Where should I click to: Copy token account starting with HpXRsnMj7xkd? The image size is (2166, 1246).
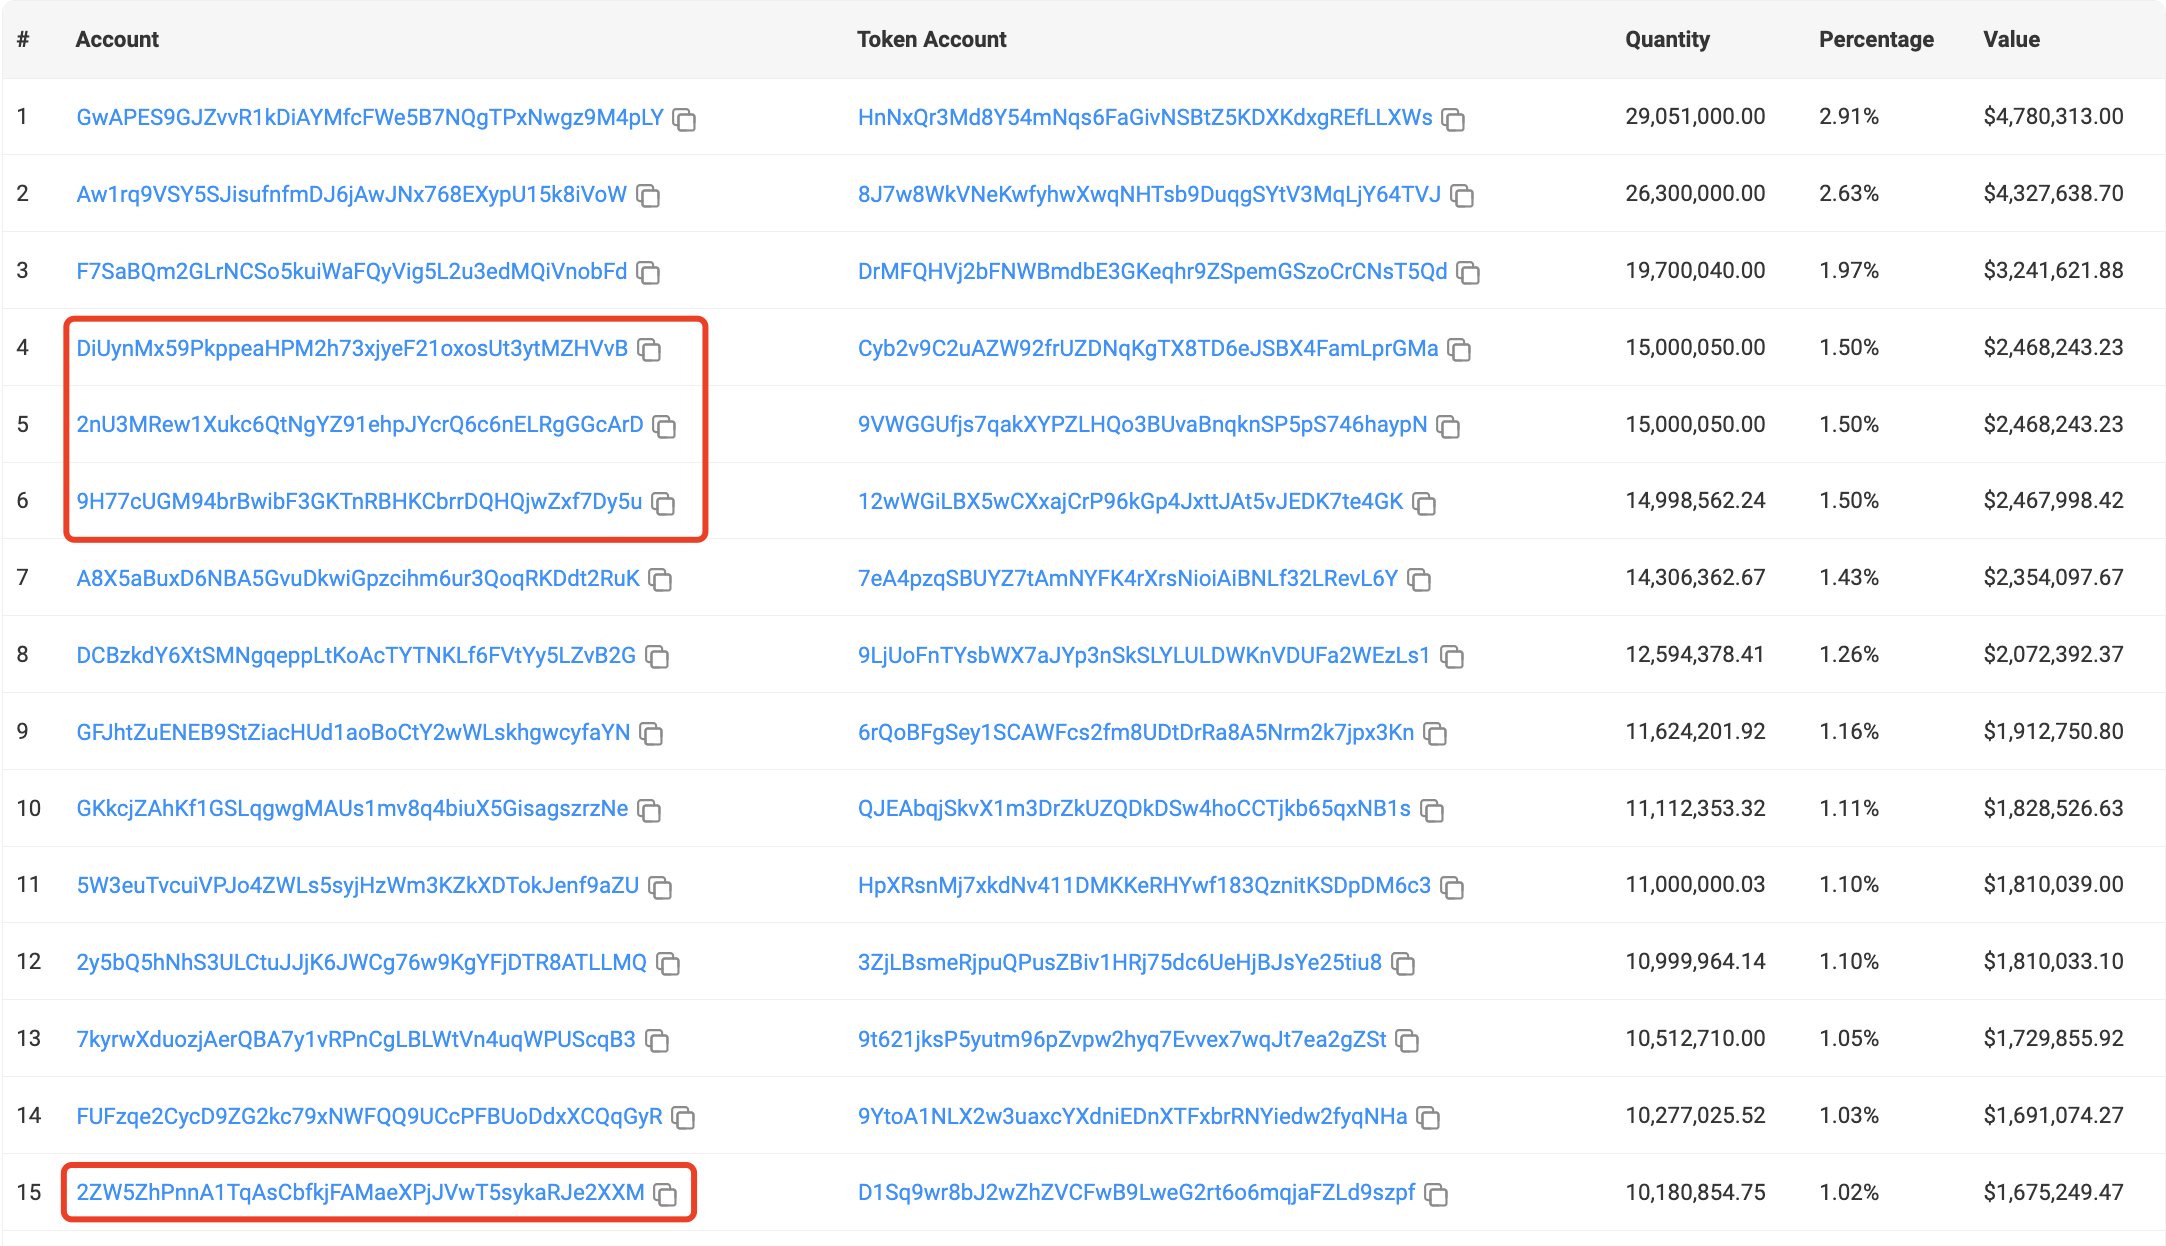[x=1452, y=887]
